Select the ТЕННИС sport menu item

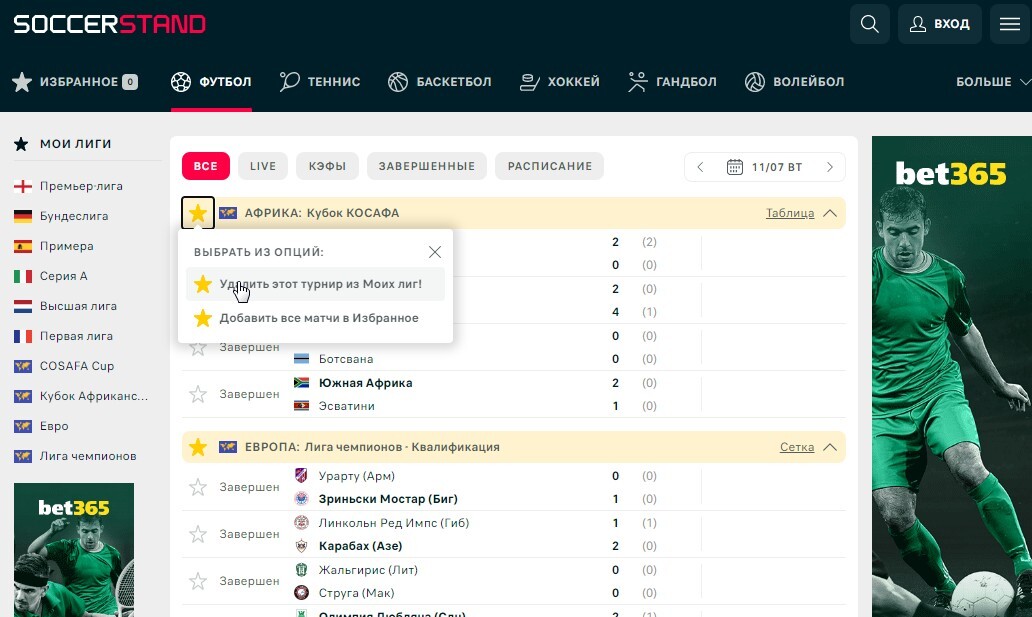[320, 82]
